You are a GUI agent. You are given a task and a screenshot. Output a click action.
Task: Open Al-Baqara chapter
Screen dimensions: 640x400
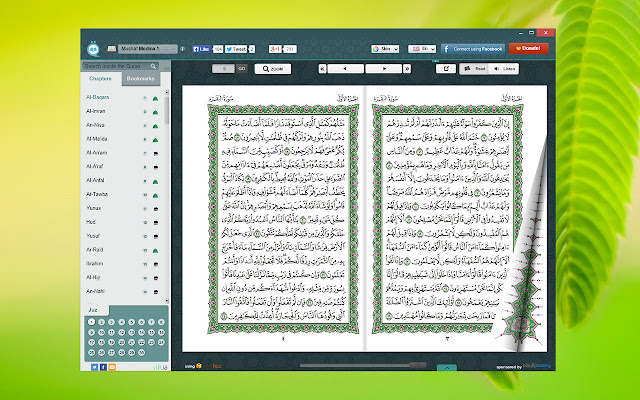point(98,98)
